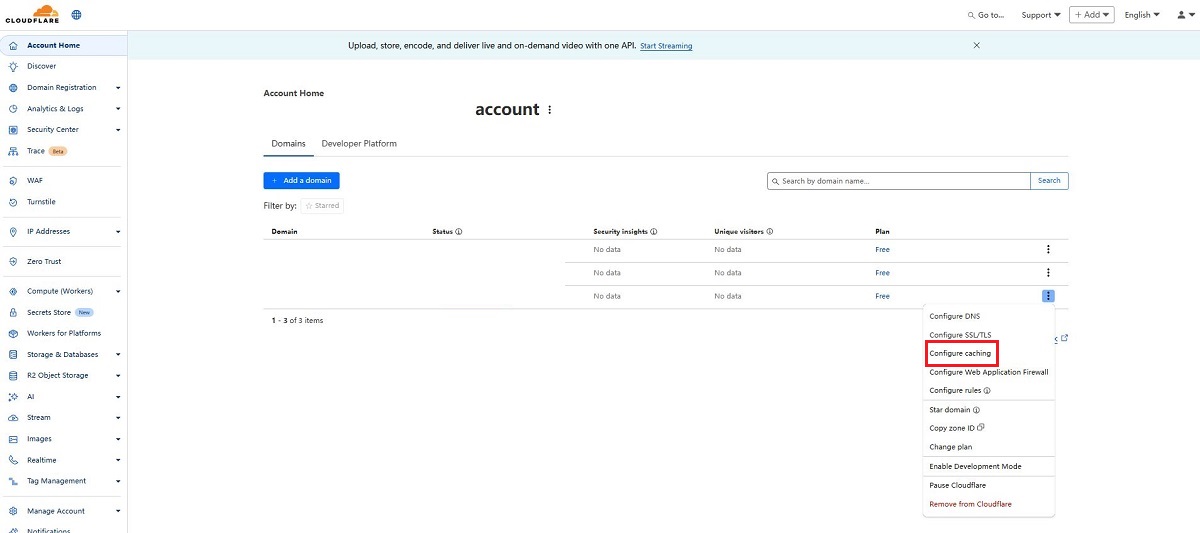Click the WAF shield icon
This screenshot has height=533, width=1200.
pyautogui.click(x=13, y=180)
